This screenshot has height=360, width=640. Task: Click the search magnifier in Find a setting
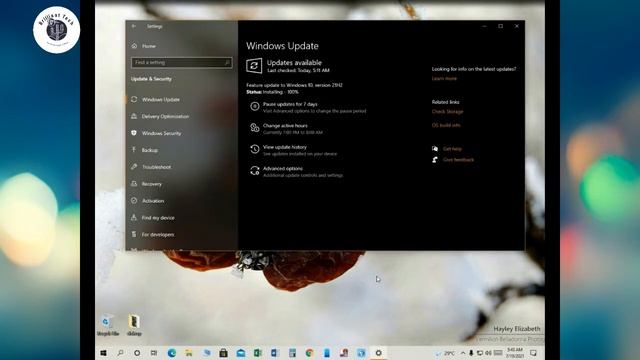point(227,62)
